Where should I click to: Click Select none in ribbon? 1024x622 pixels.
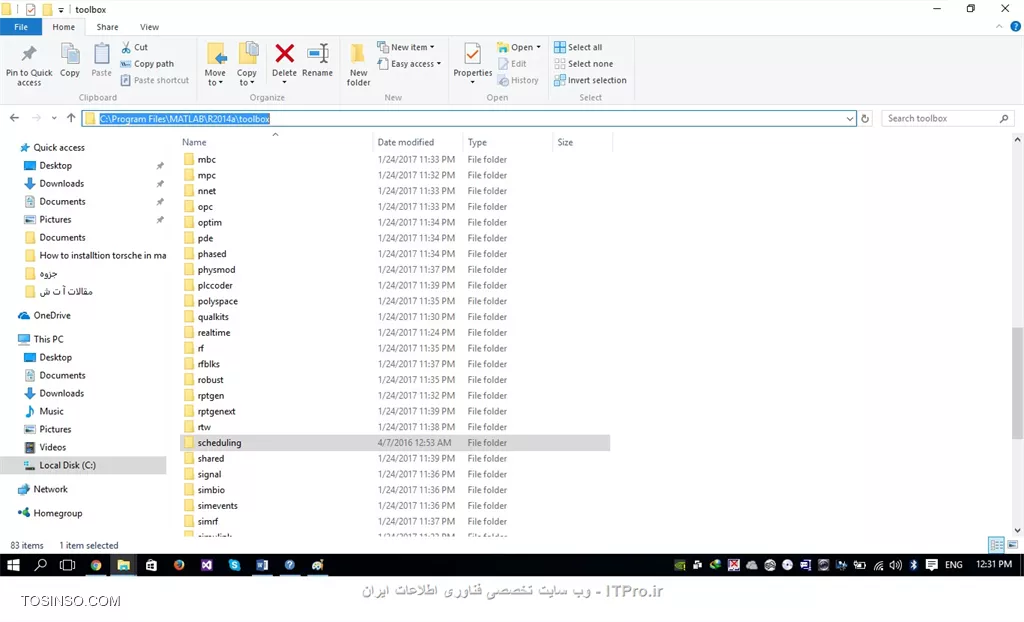[x=584, y=63]
